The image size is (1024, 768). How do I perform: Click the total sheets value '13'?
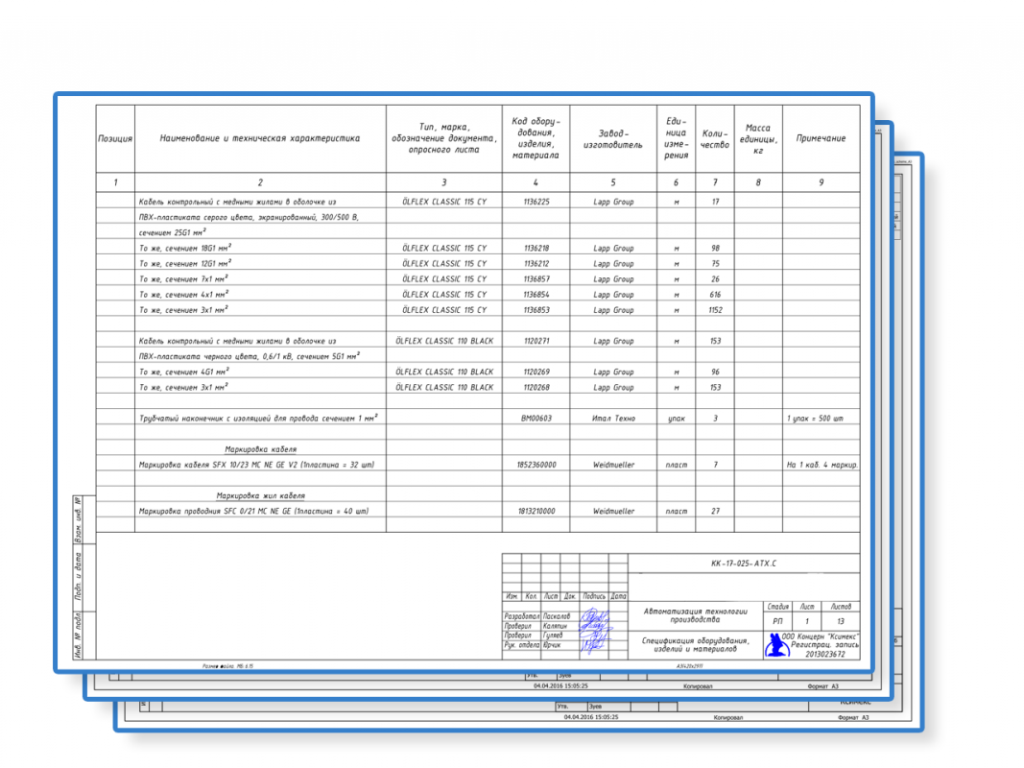840,621
